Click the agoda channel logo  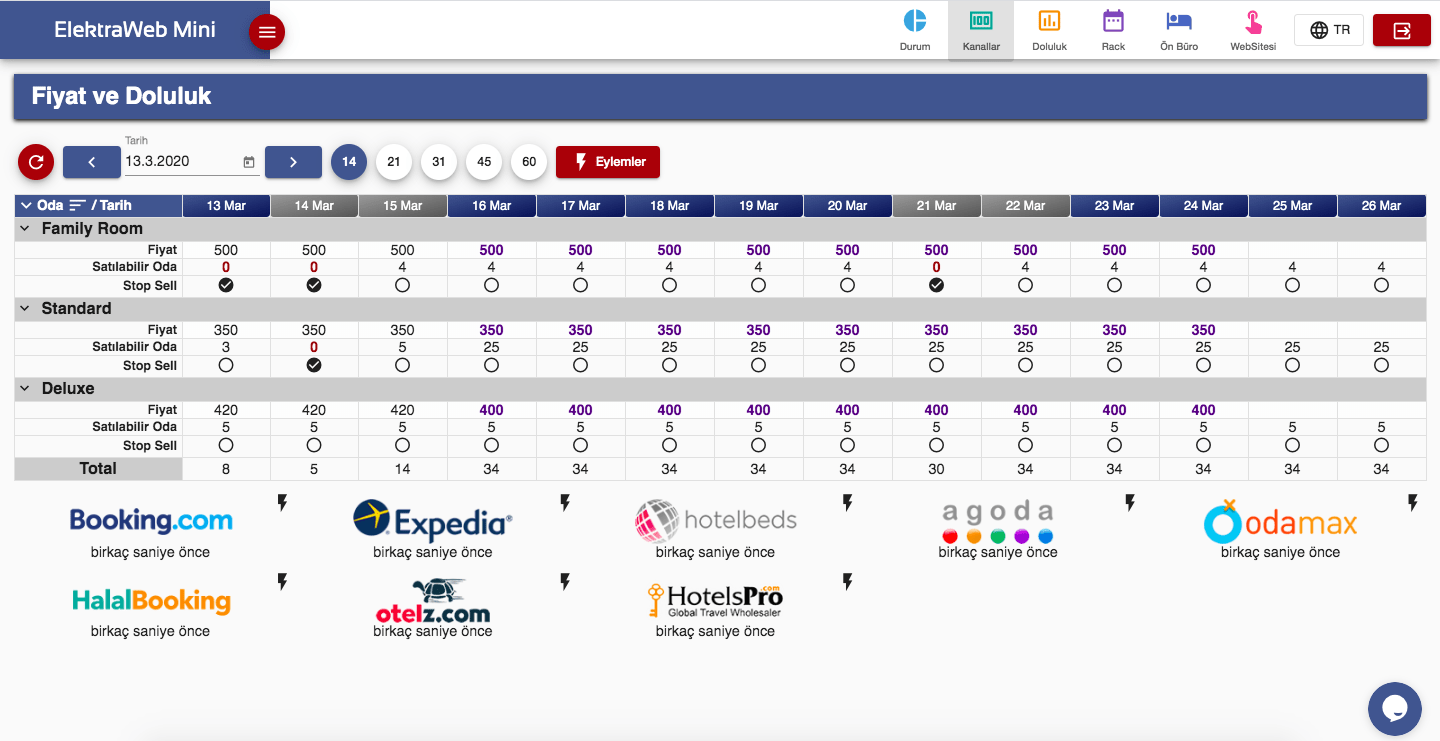tap(998, 521)
